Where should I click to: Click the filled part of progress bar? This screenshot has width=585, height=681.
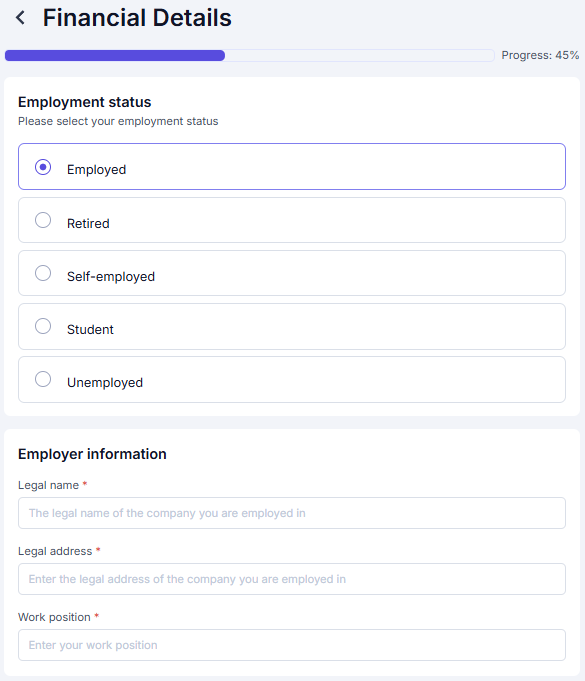pyautogui.click(x=115, y=56)
